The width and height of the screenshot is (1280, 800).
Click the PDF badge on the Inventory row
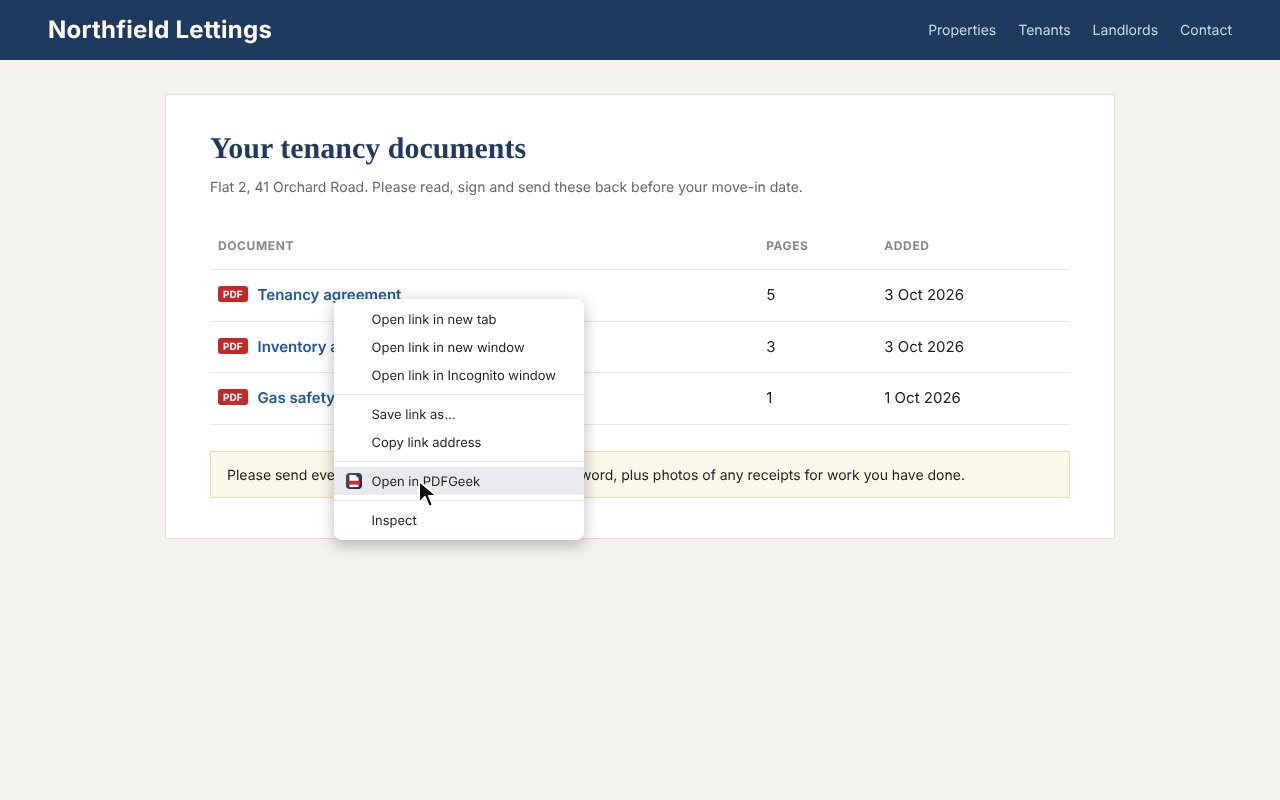pyautogui.click(x=233, y=346)
